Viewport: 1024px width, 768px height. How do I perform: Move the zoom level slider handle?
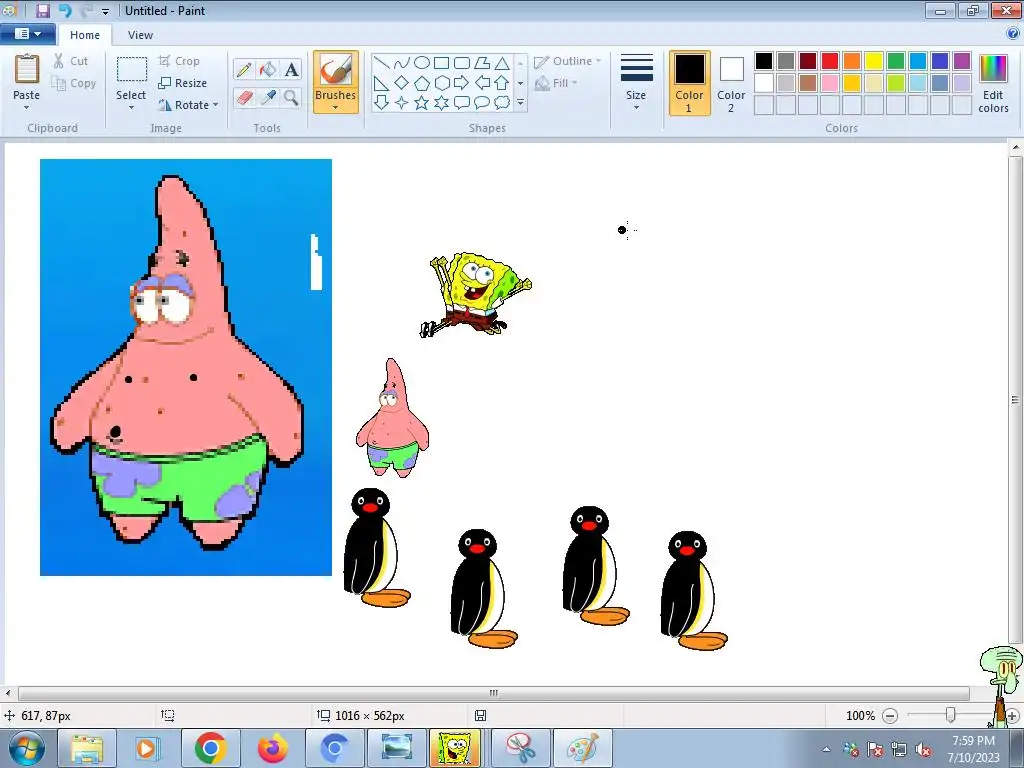(x=950, y=716)
